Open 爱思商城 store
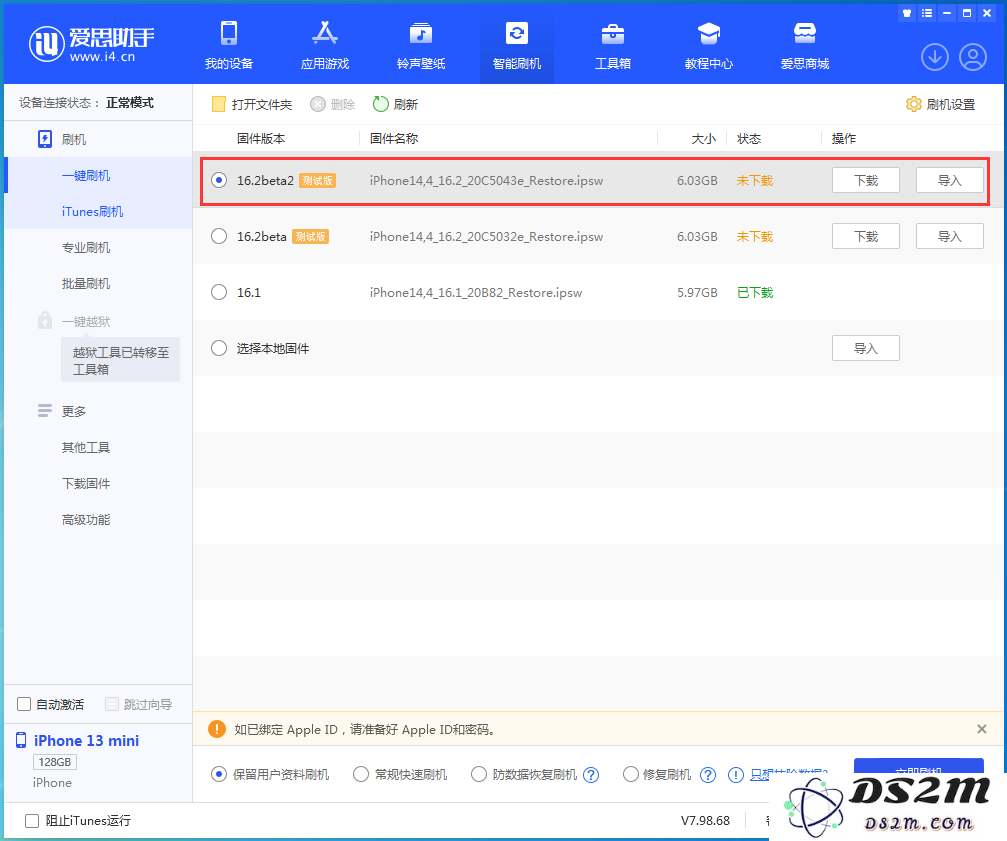Screen dimensions: 1007x841 (x=805, y=44)
